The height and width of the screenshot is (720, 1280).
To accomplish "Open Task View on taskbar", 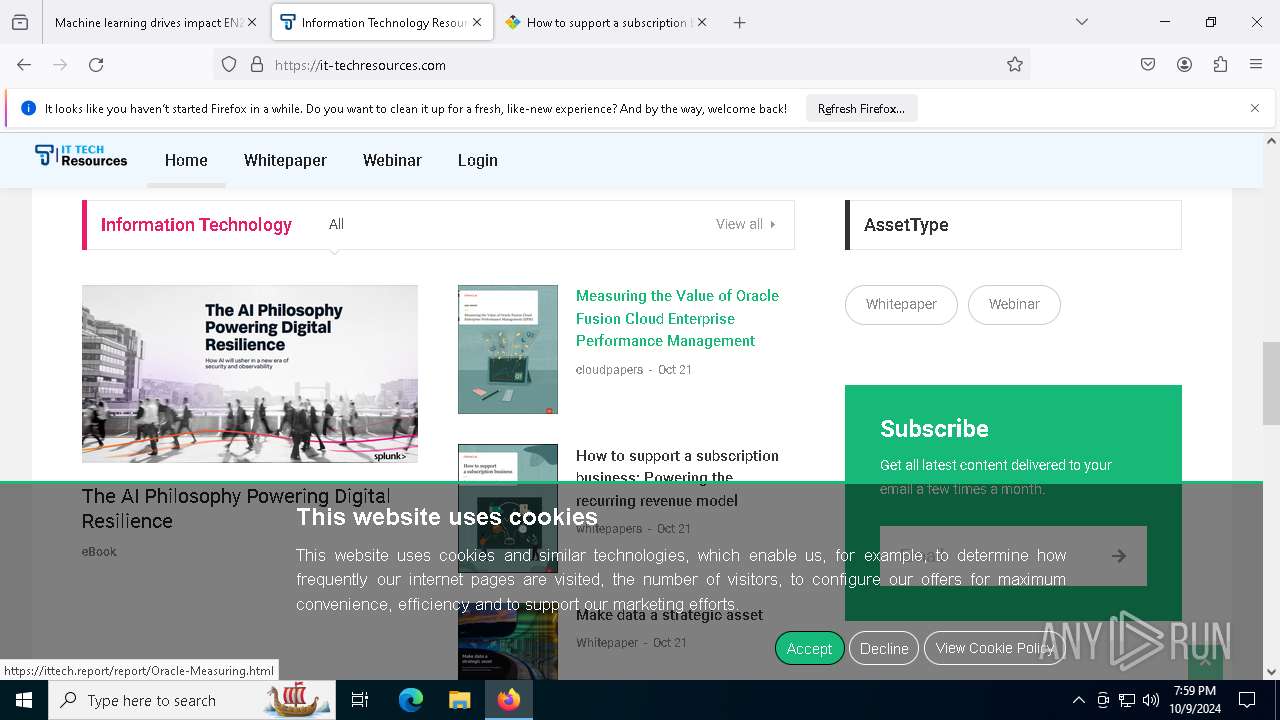I will click(360, 700).
